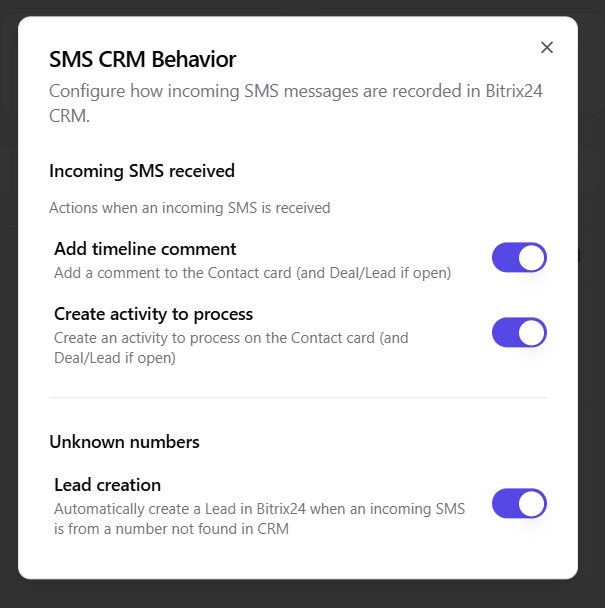Click the dimmed backdrop left of the dialog
The width and height of the screenshot is (605, 608).
pos(8,300)
